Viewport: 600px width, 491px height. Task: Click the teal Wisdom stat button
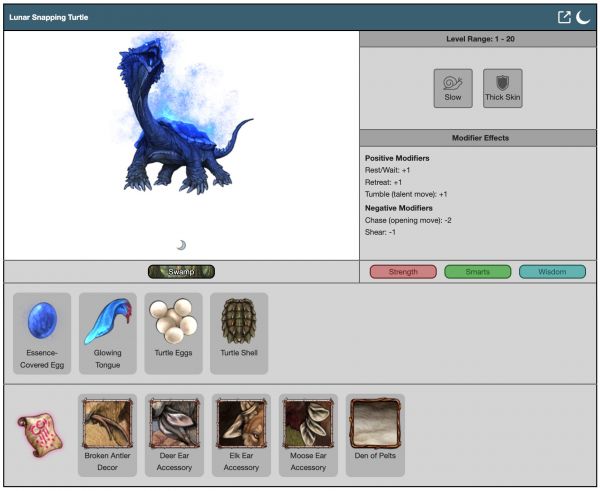[x=552, y=271]
